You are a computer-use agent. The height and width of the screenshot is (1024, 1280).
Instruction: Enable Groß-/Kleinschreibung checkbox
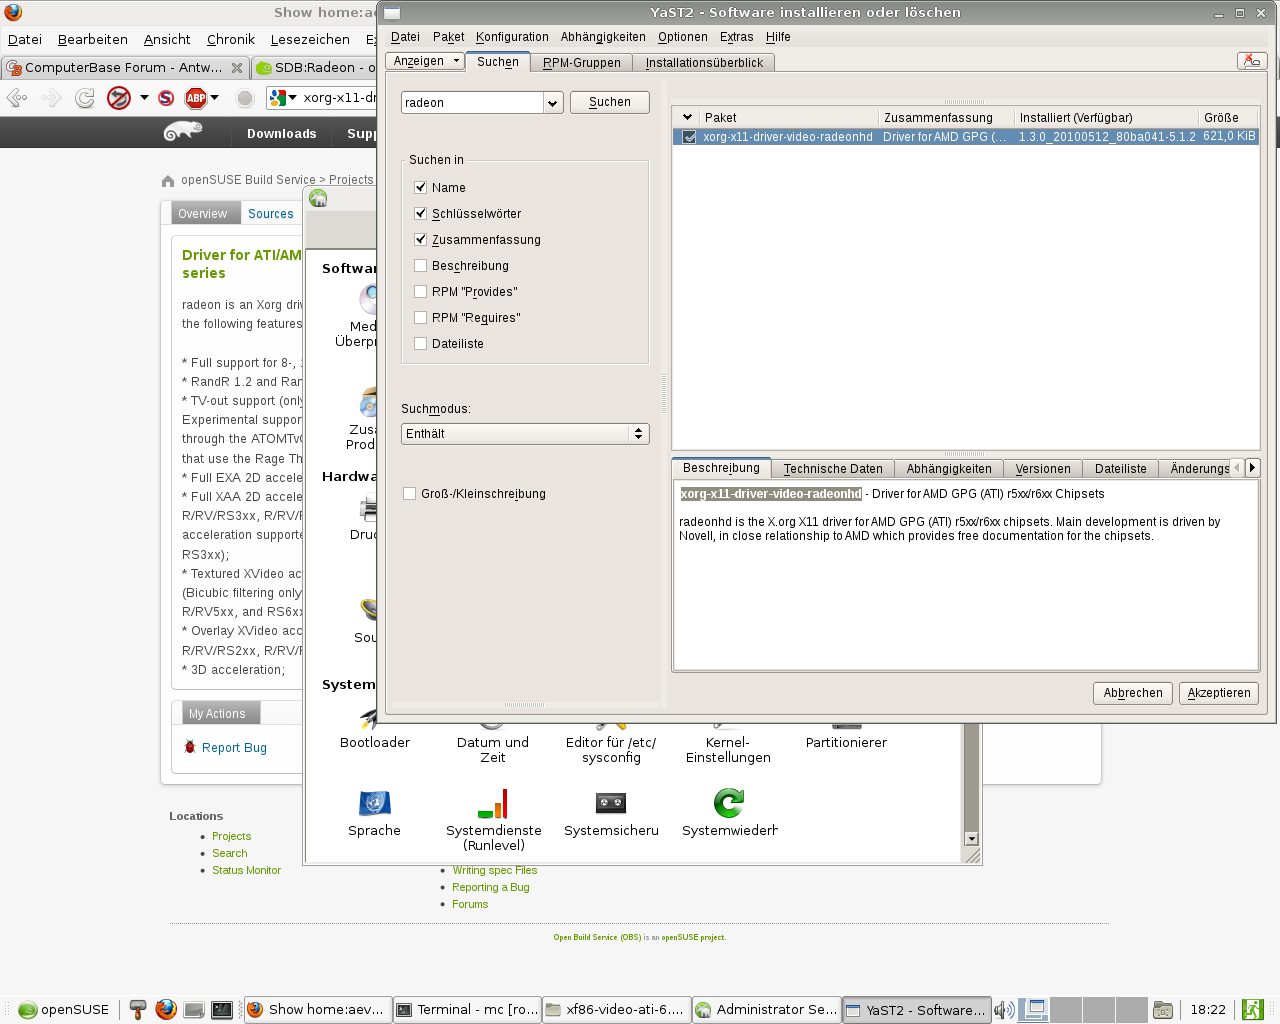409,493
